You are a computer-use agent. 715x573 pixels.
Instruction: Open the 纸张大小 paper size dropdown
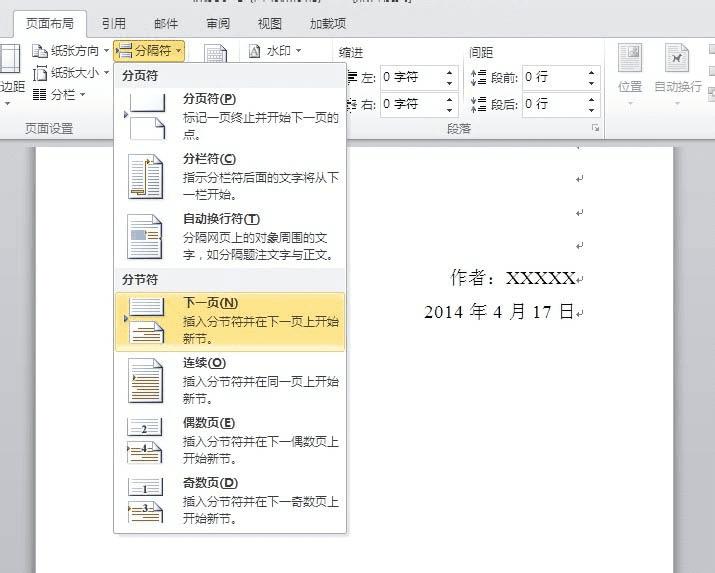[x=71, y=72]
